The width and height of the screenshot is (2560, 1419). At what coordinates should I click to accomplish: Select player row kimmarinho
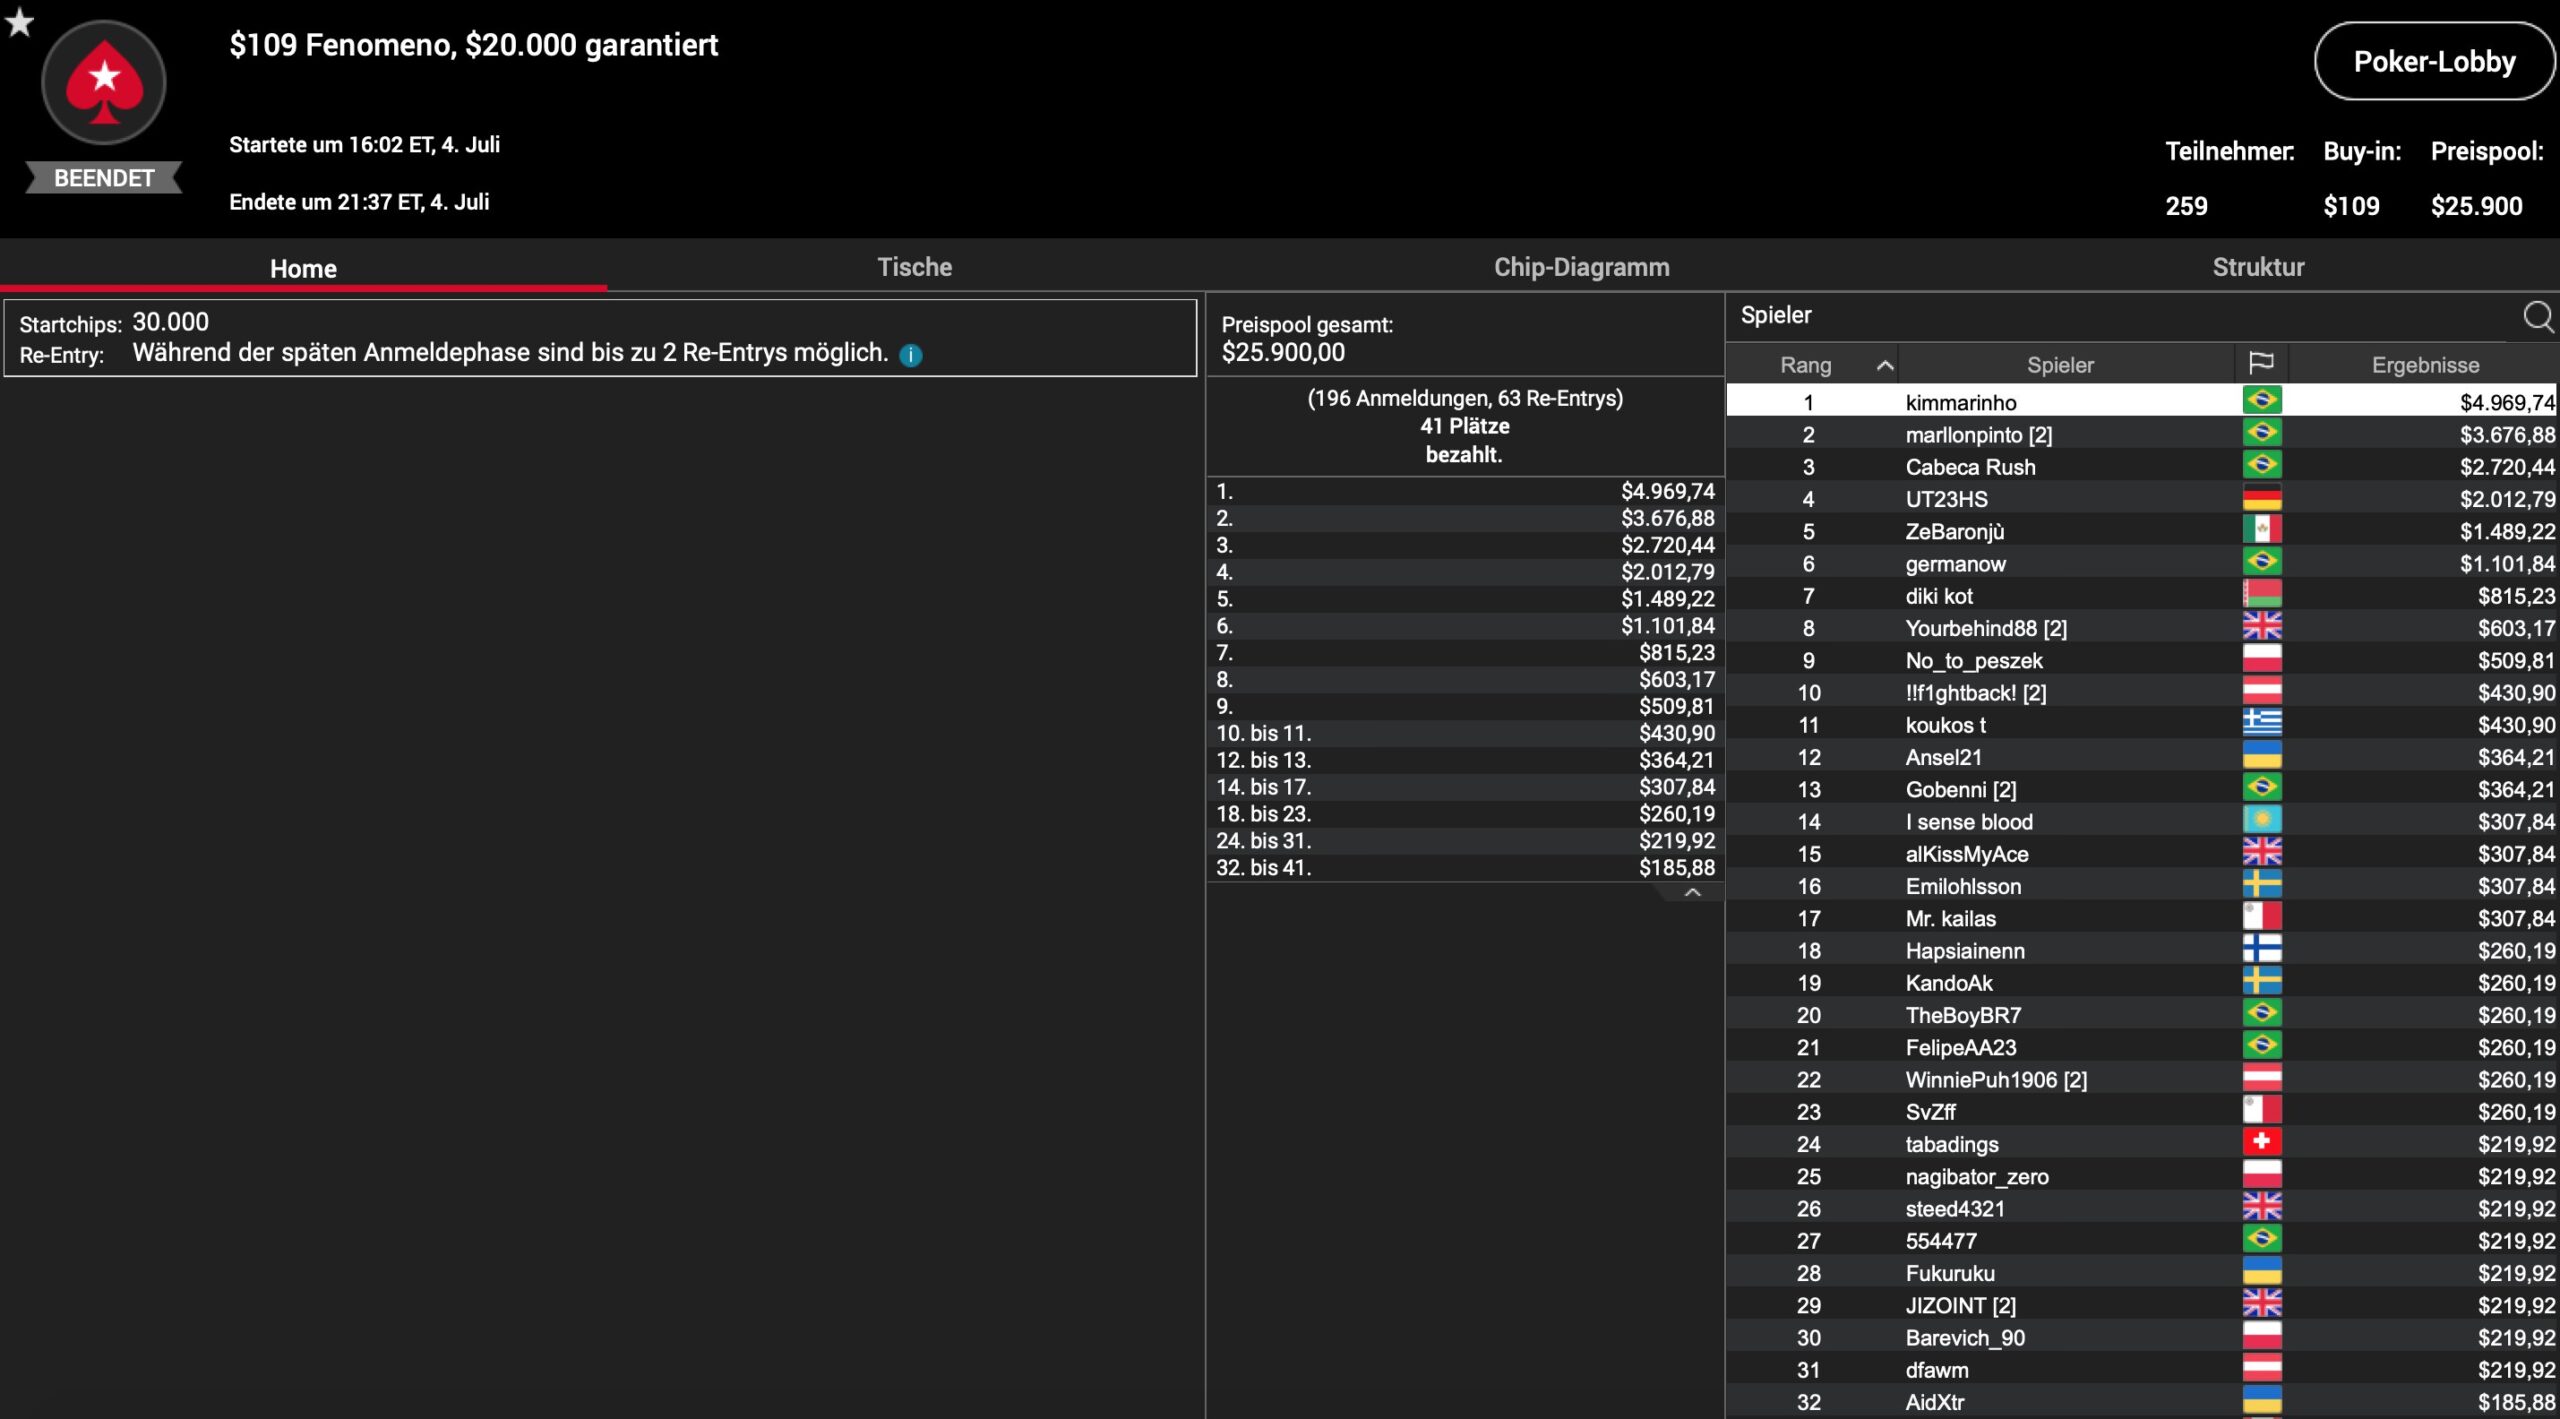(1961, 402)
